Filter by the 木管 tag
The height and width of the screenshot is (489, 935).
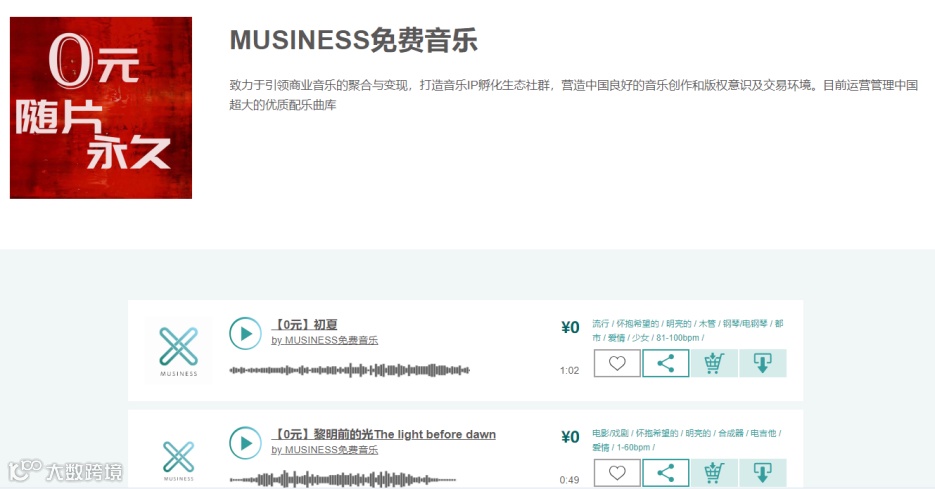point(707,323)
